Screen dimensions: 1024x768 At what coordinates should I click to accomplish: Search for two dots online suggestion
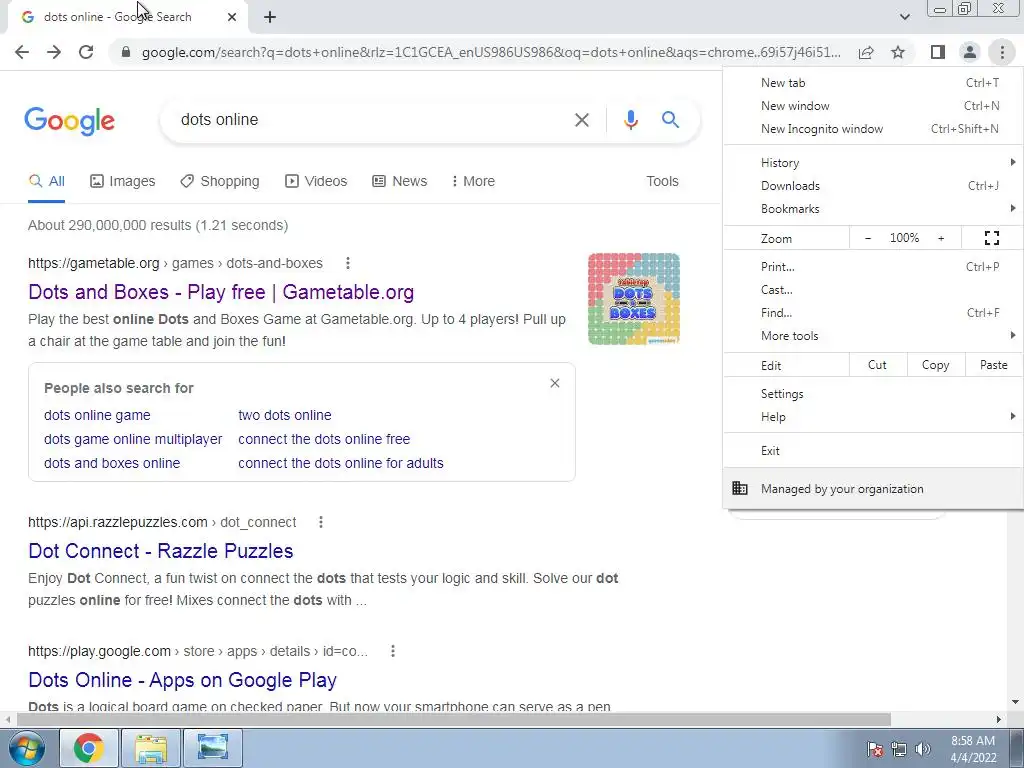point(285,415)
